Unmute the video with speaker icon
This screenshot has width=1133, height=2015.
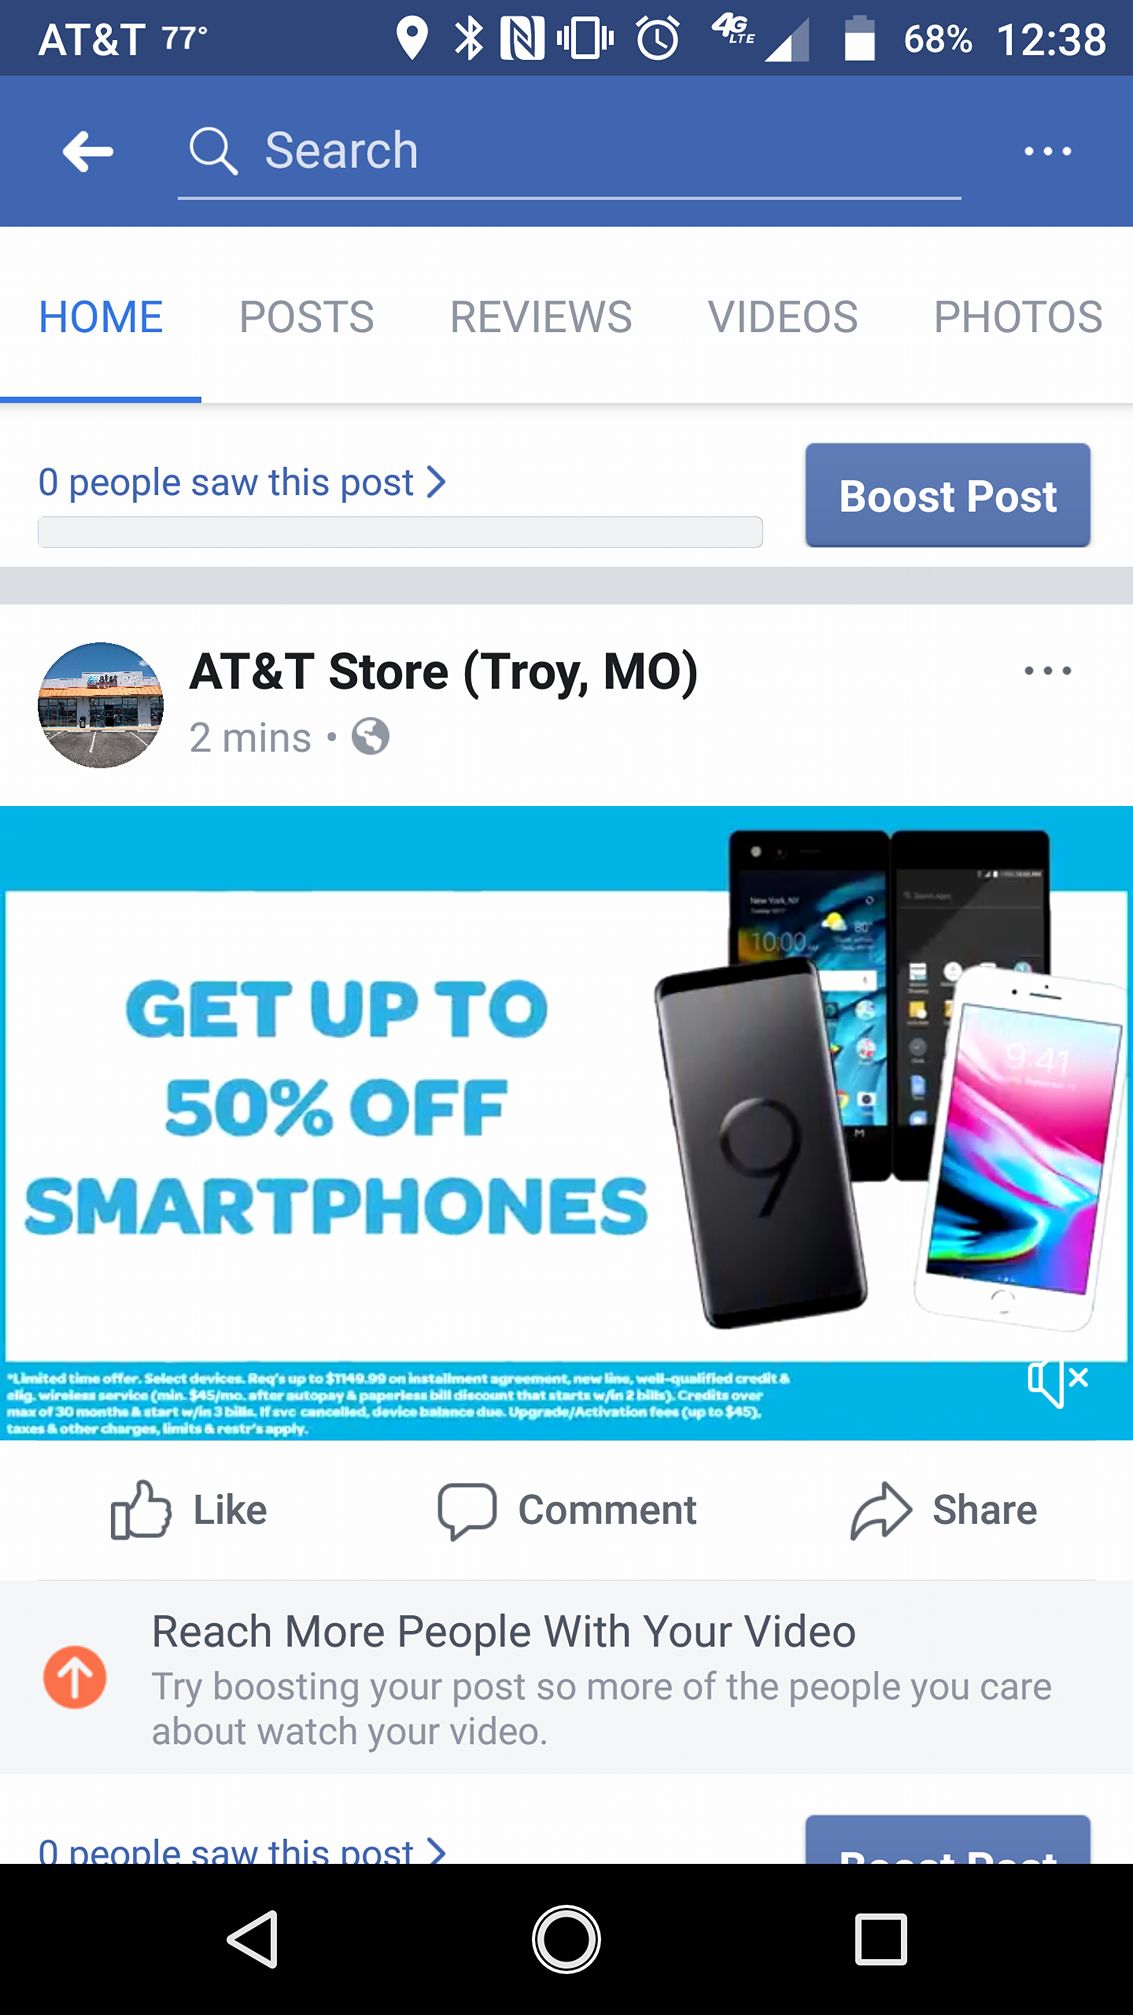click(1057, 1382)
